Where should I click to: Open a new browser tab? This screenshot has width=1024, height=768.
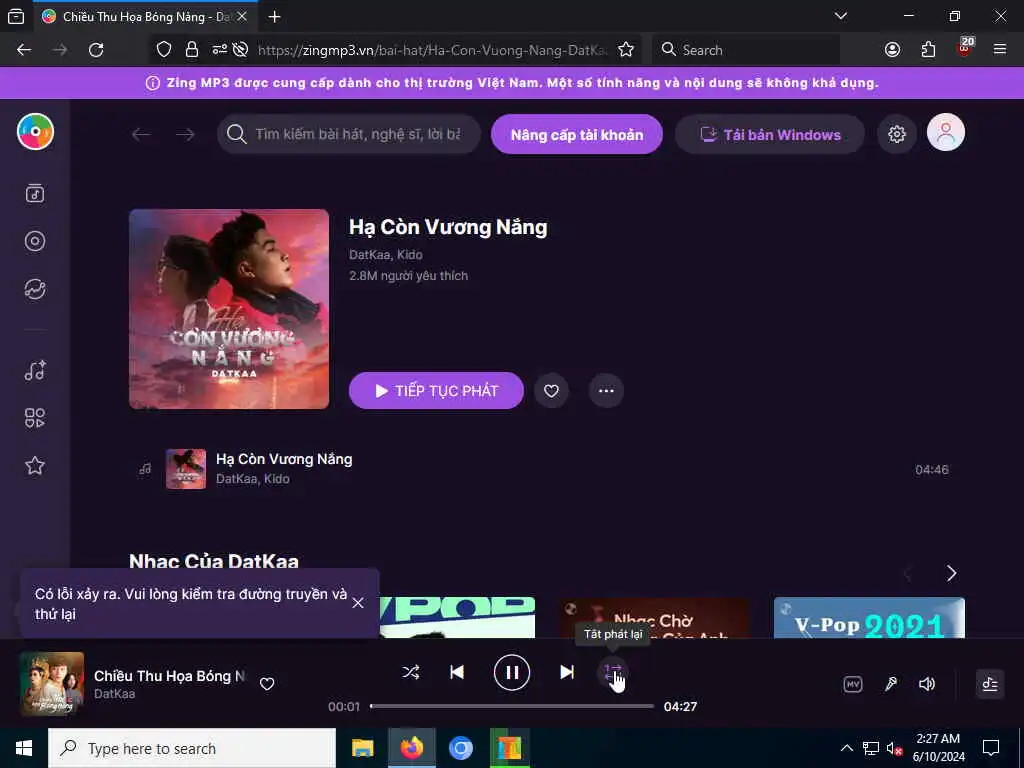coord(275,17)
